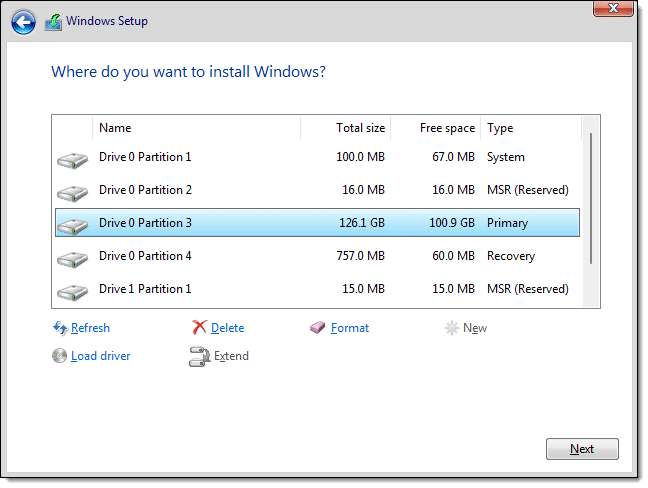648x488 pixels.
Task: Click the pink eraser Format icon
Action: point(317,328)
